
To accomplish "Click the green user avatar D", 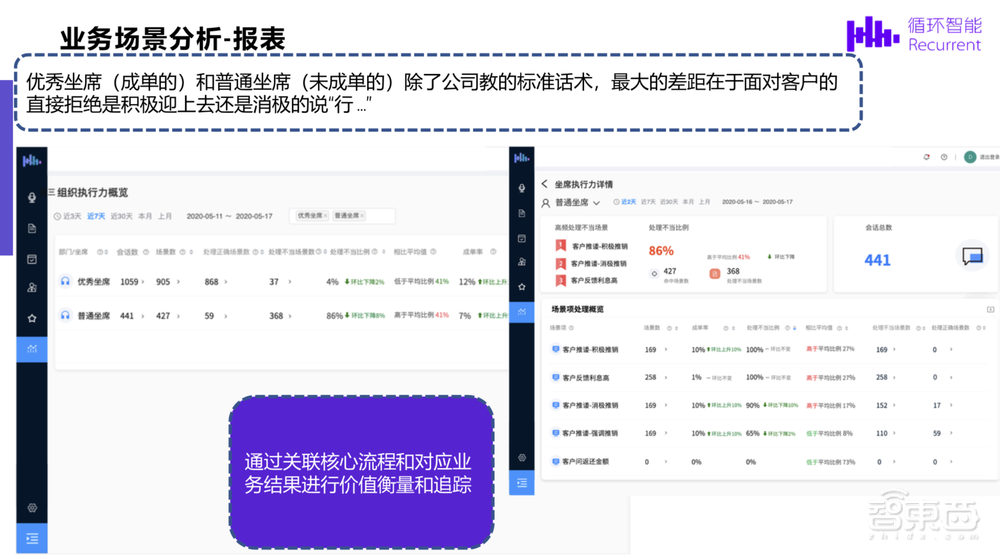I will coord(970,157).
